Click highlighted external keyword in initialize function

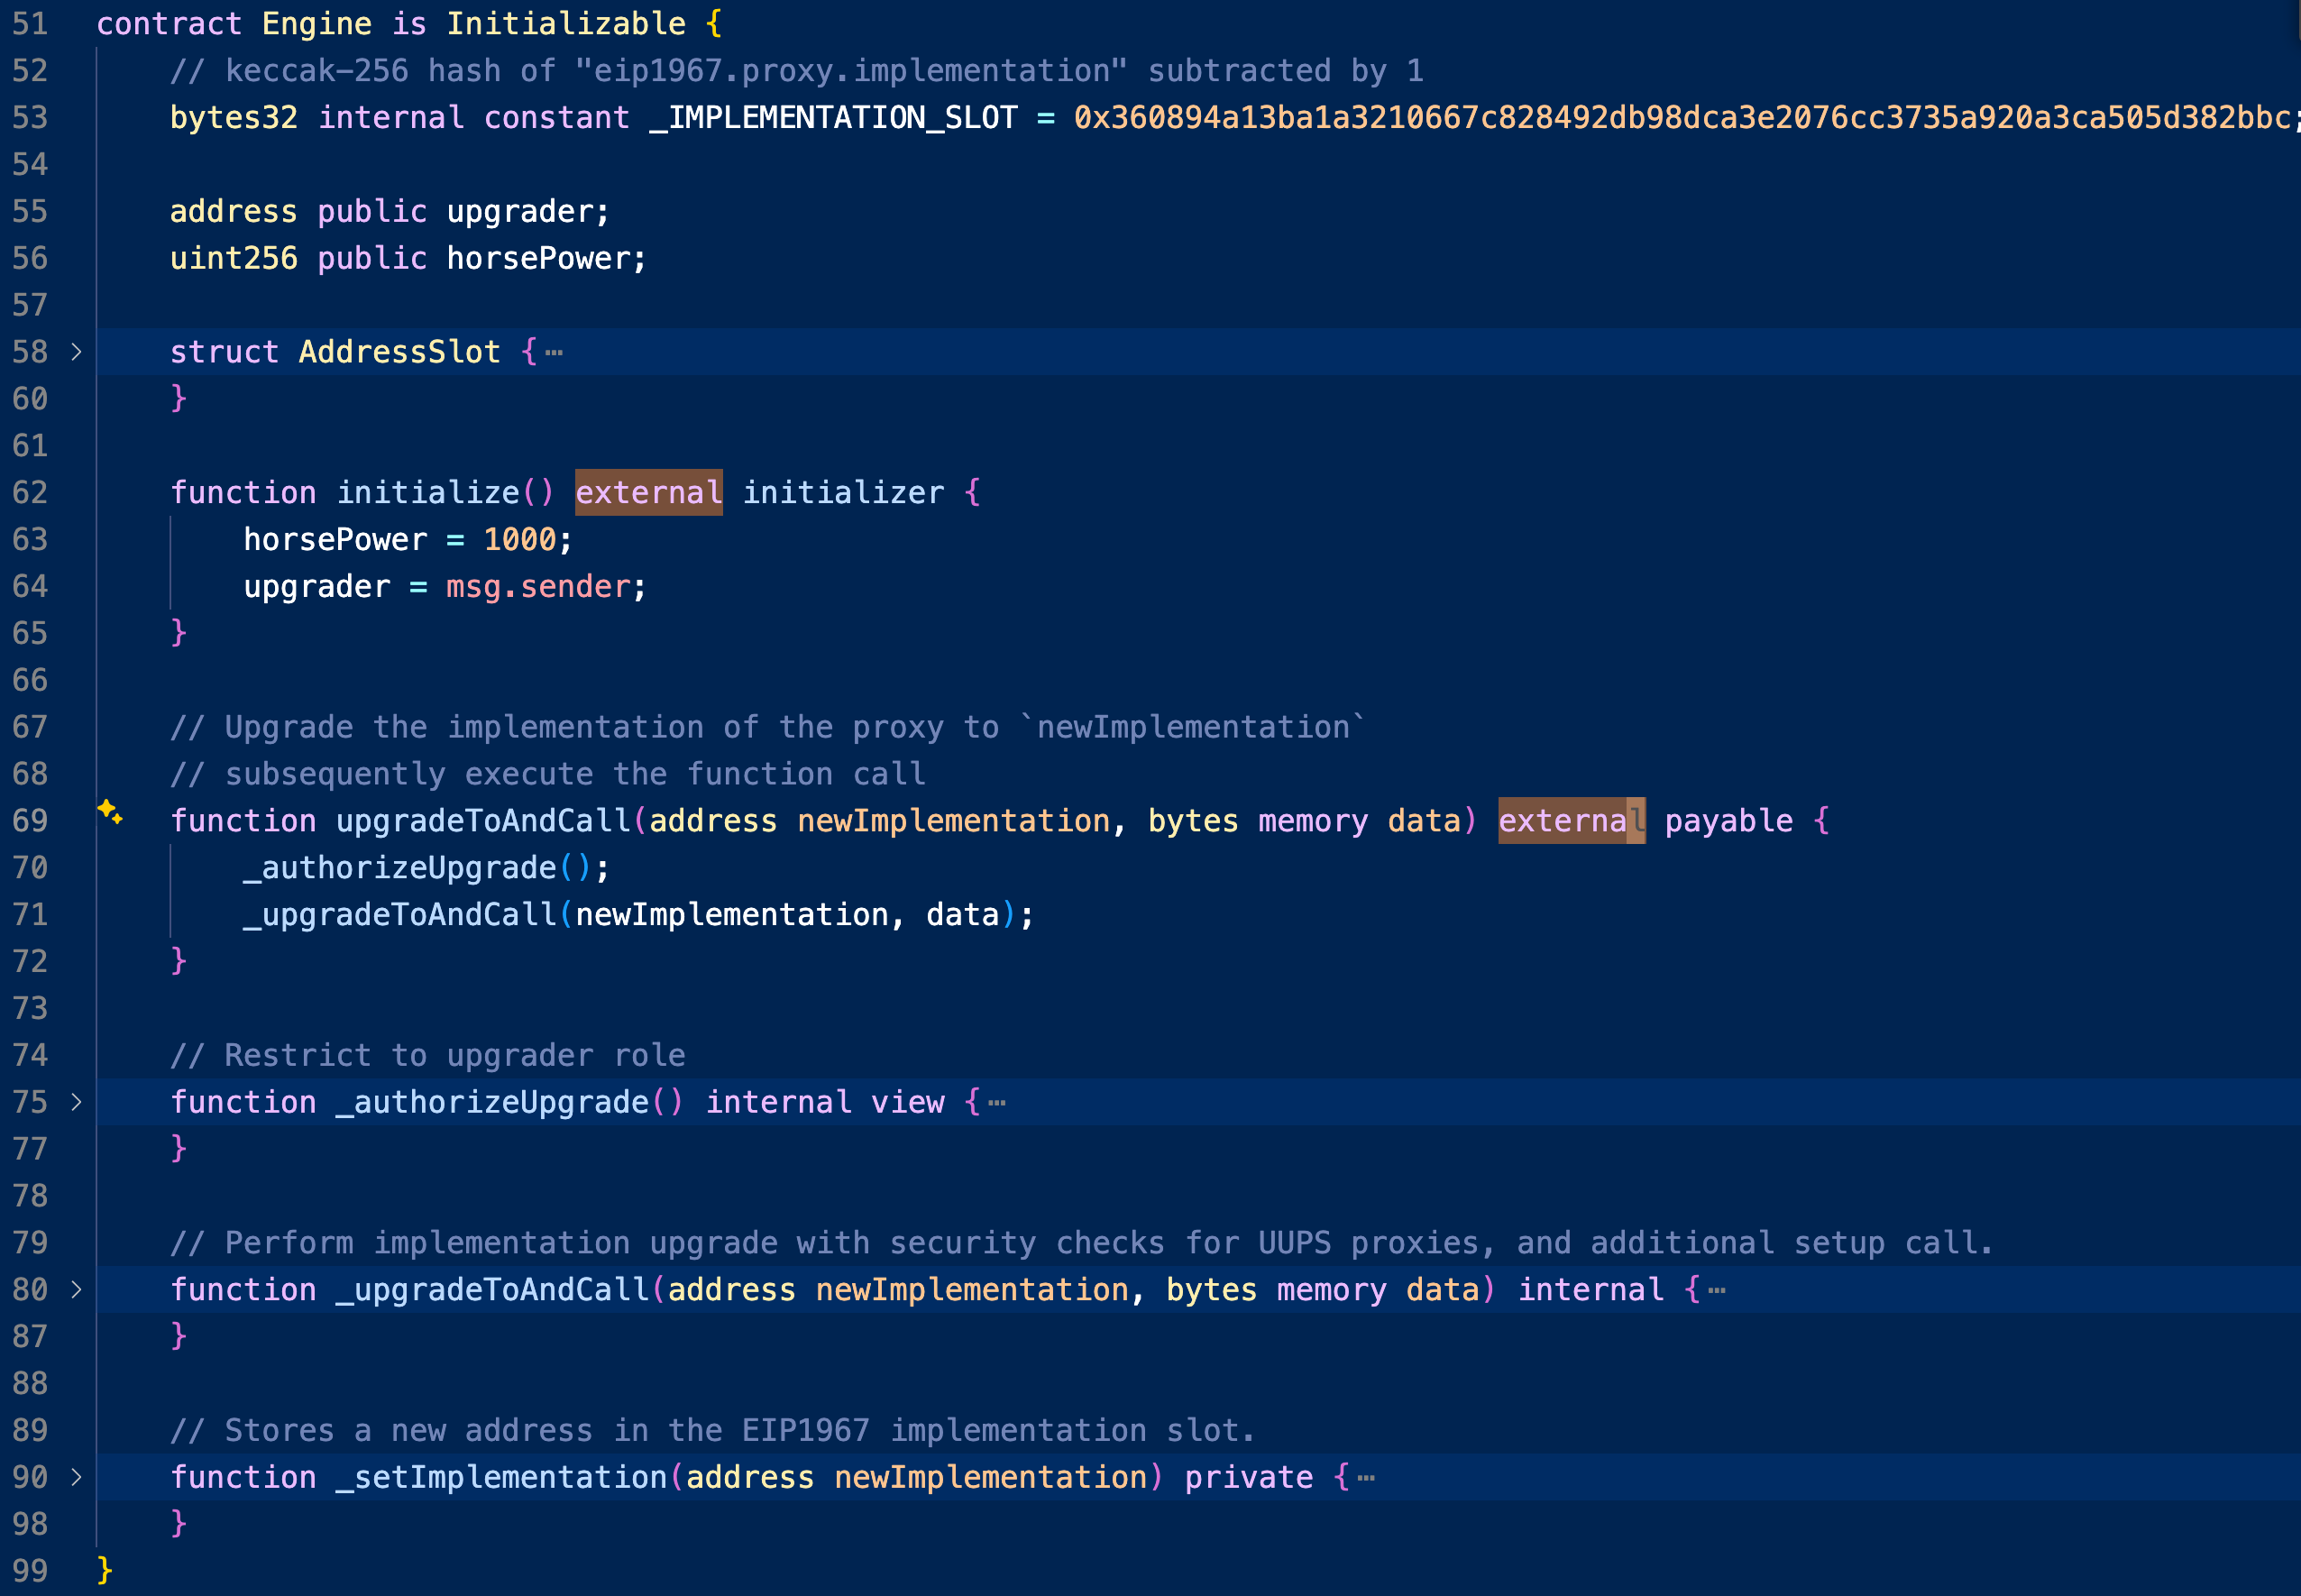pos(648,492)
